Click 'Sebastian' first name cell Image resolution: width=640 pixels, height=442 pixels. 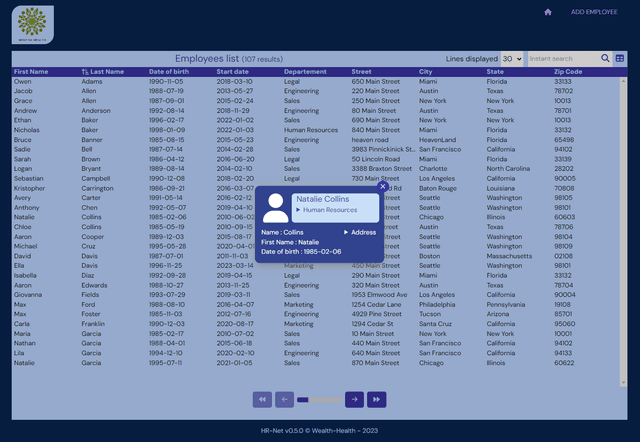tap(29, 178)
